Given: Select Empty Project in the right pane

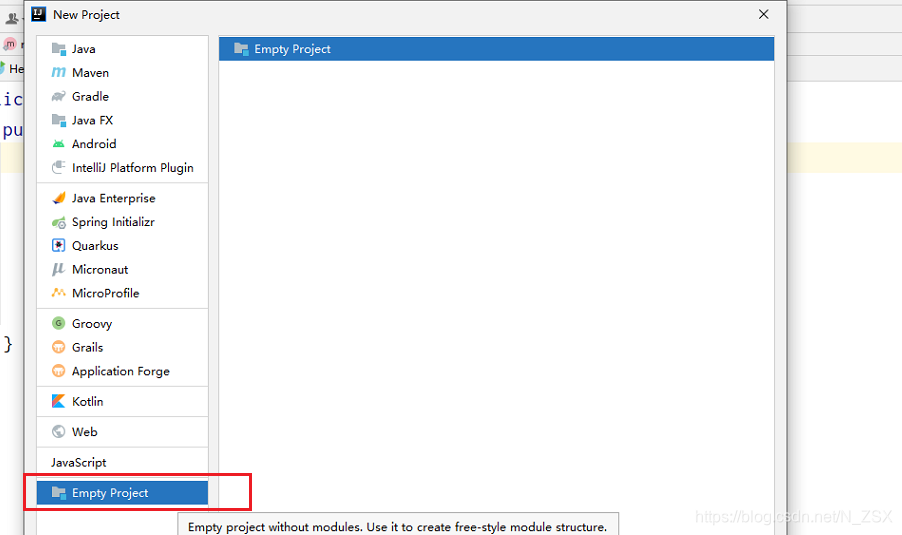Looking at the screenshot, I should point(496,49).
